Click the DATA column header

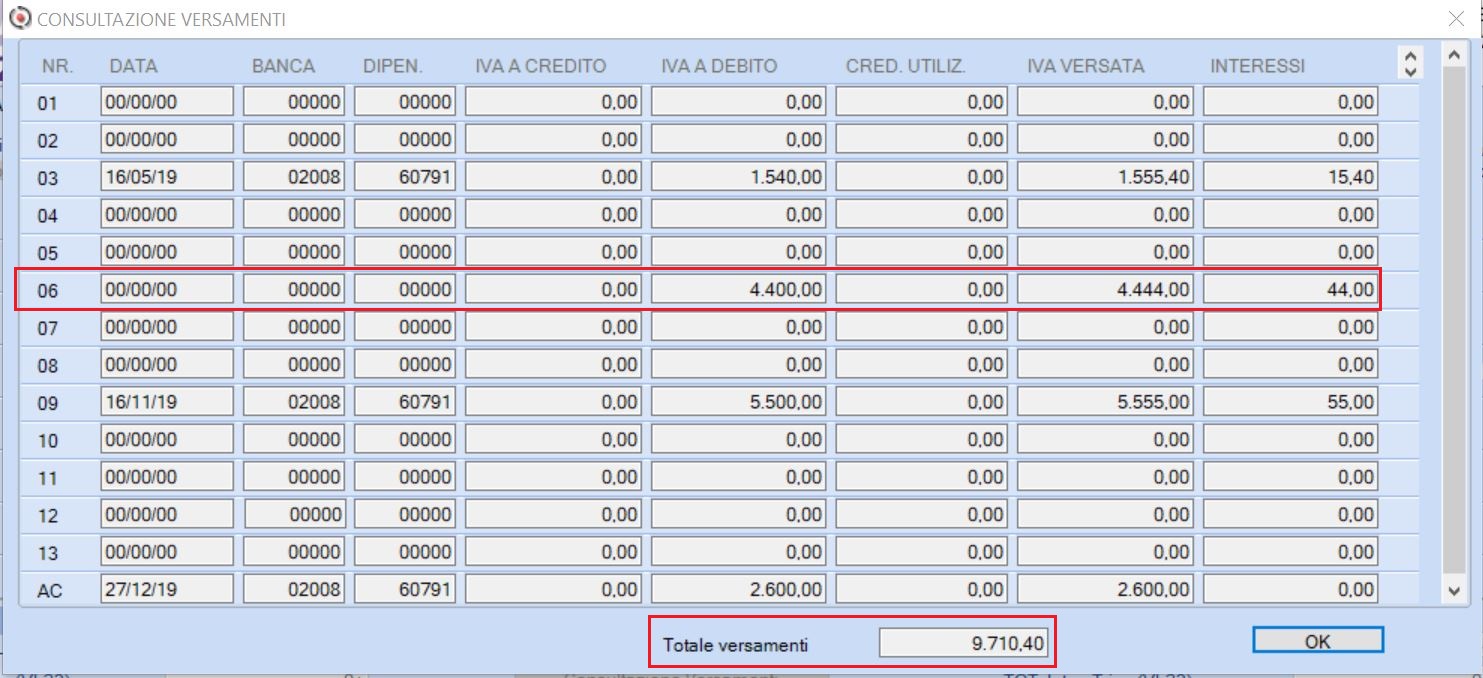click(x=134, y=66)
